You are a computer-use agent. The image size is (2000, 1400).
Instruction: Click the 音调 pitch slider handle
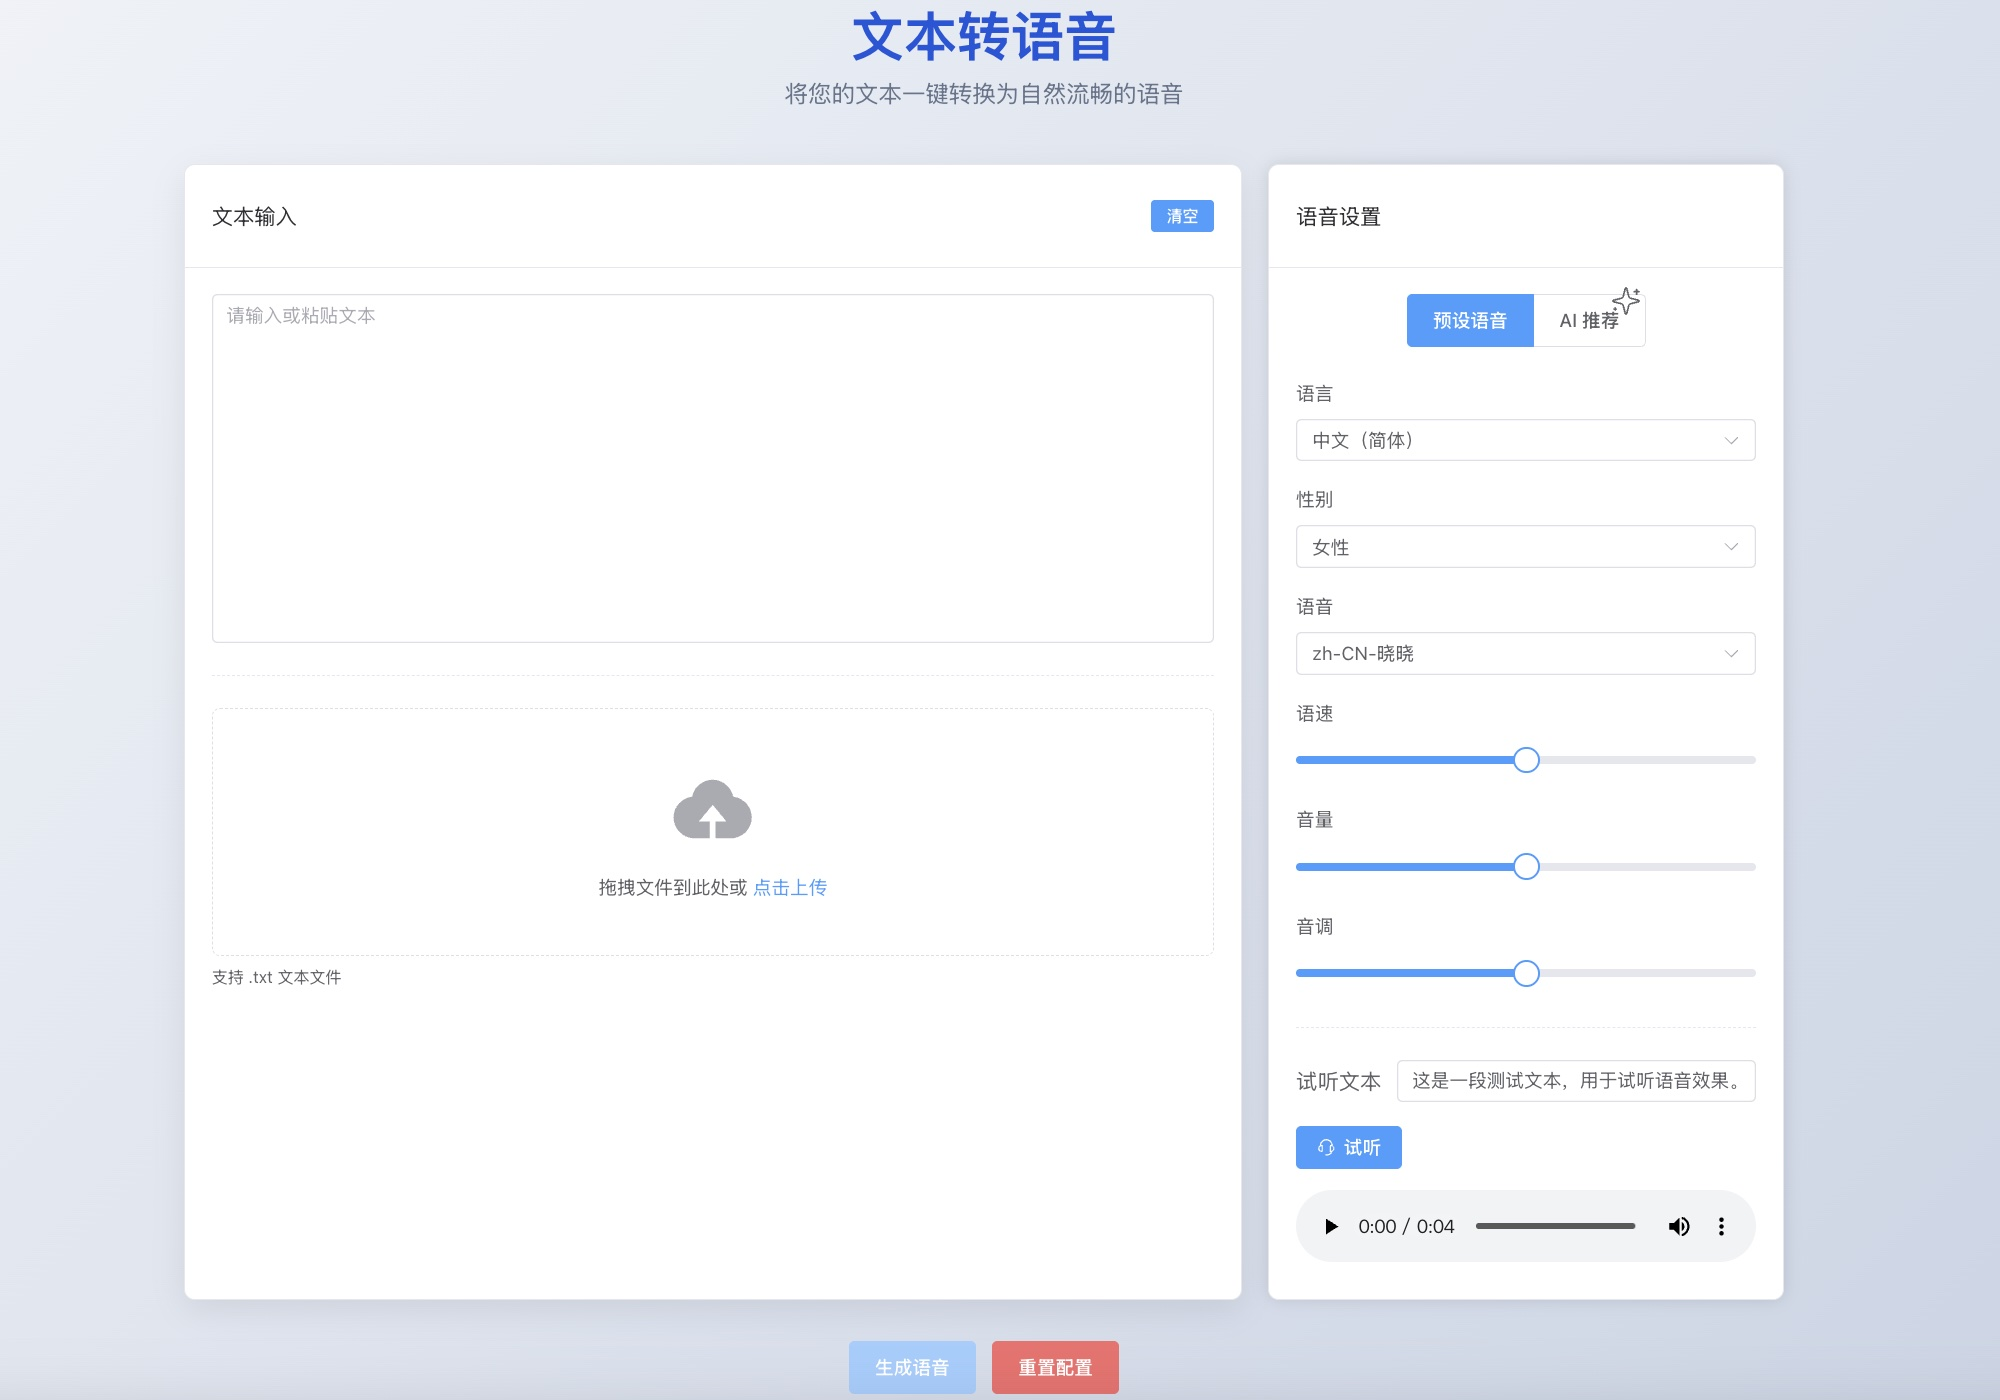click(x=1526, y=973)
